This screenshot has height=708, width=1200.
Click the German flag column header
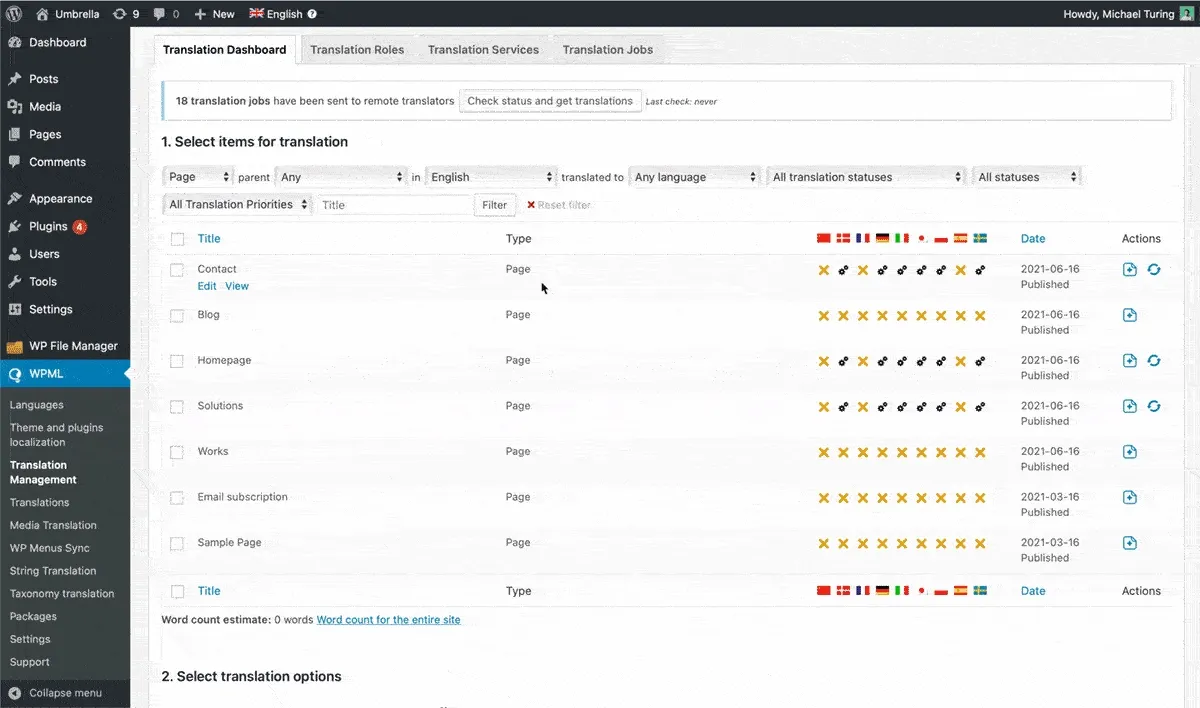882,238
